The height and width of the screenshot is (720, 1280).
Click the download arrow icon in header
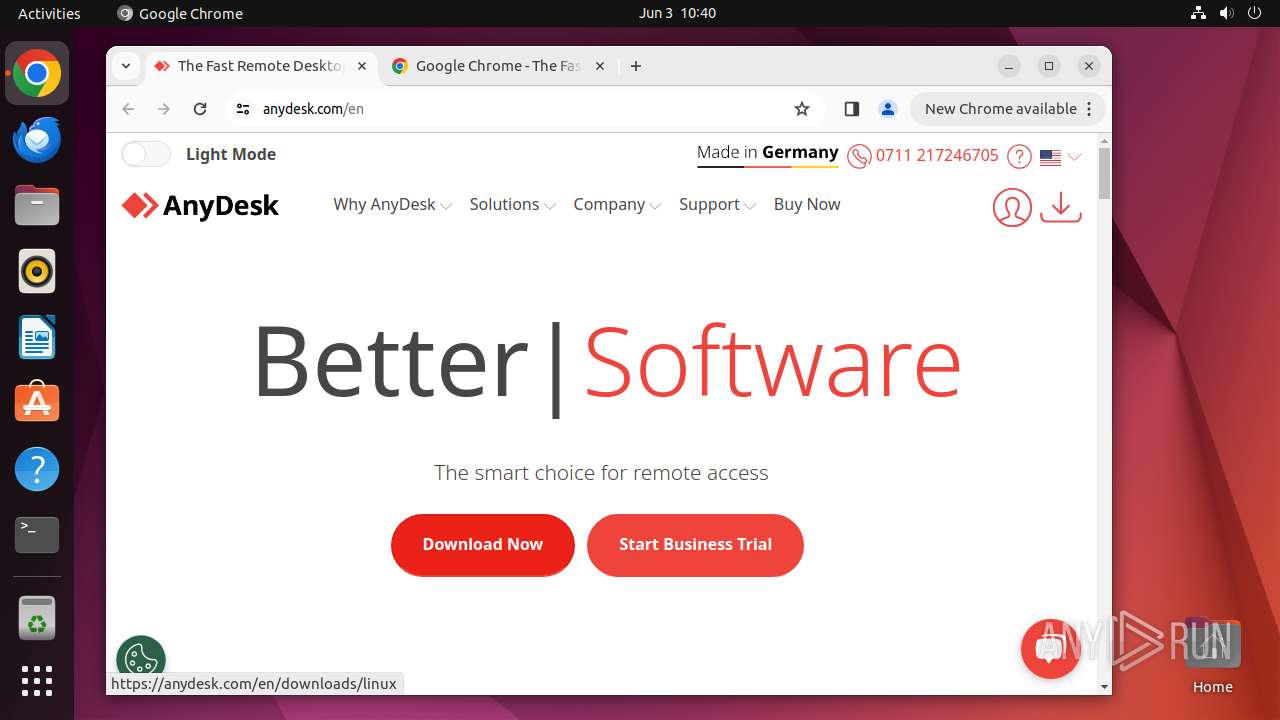pyautogui.click(x=1061, y=206)
